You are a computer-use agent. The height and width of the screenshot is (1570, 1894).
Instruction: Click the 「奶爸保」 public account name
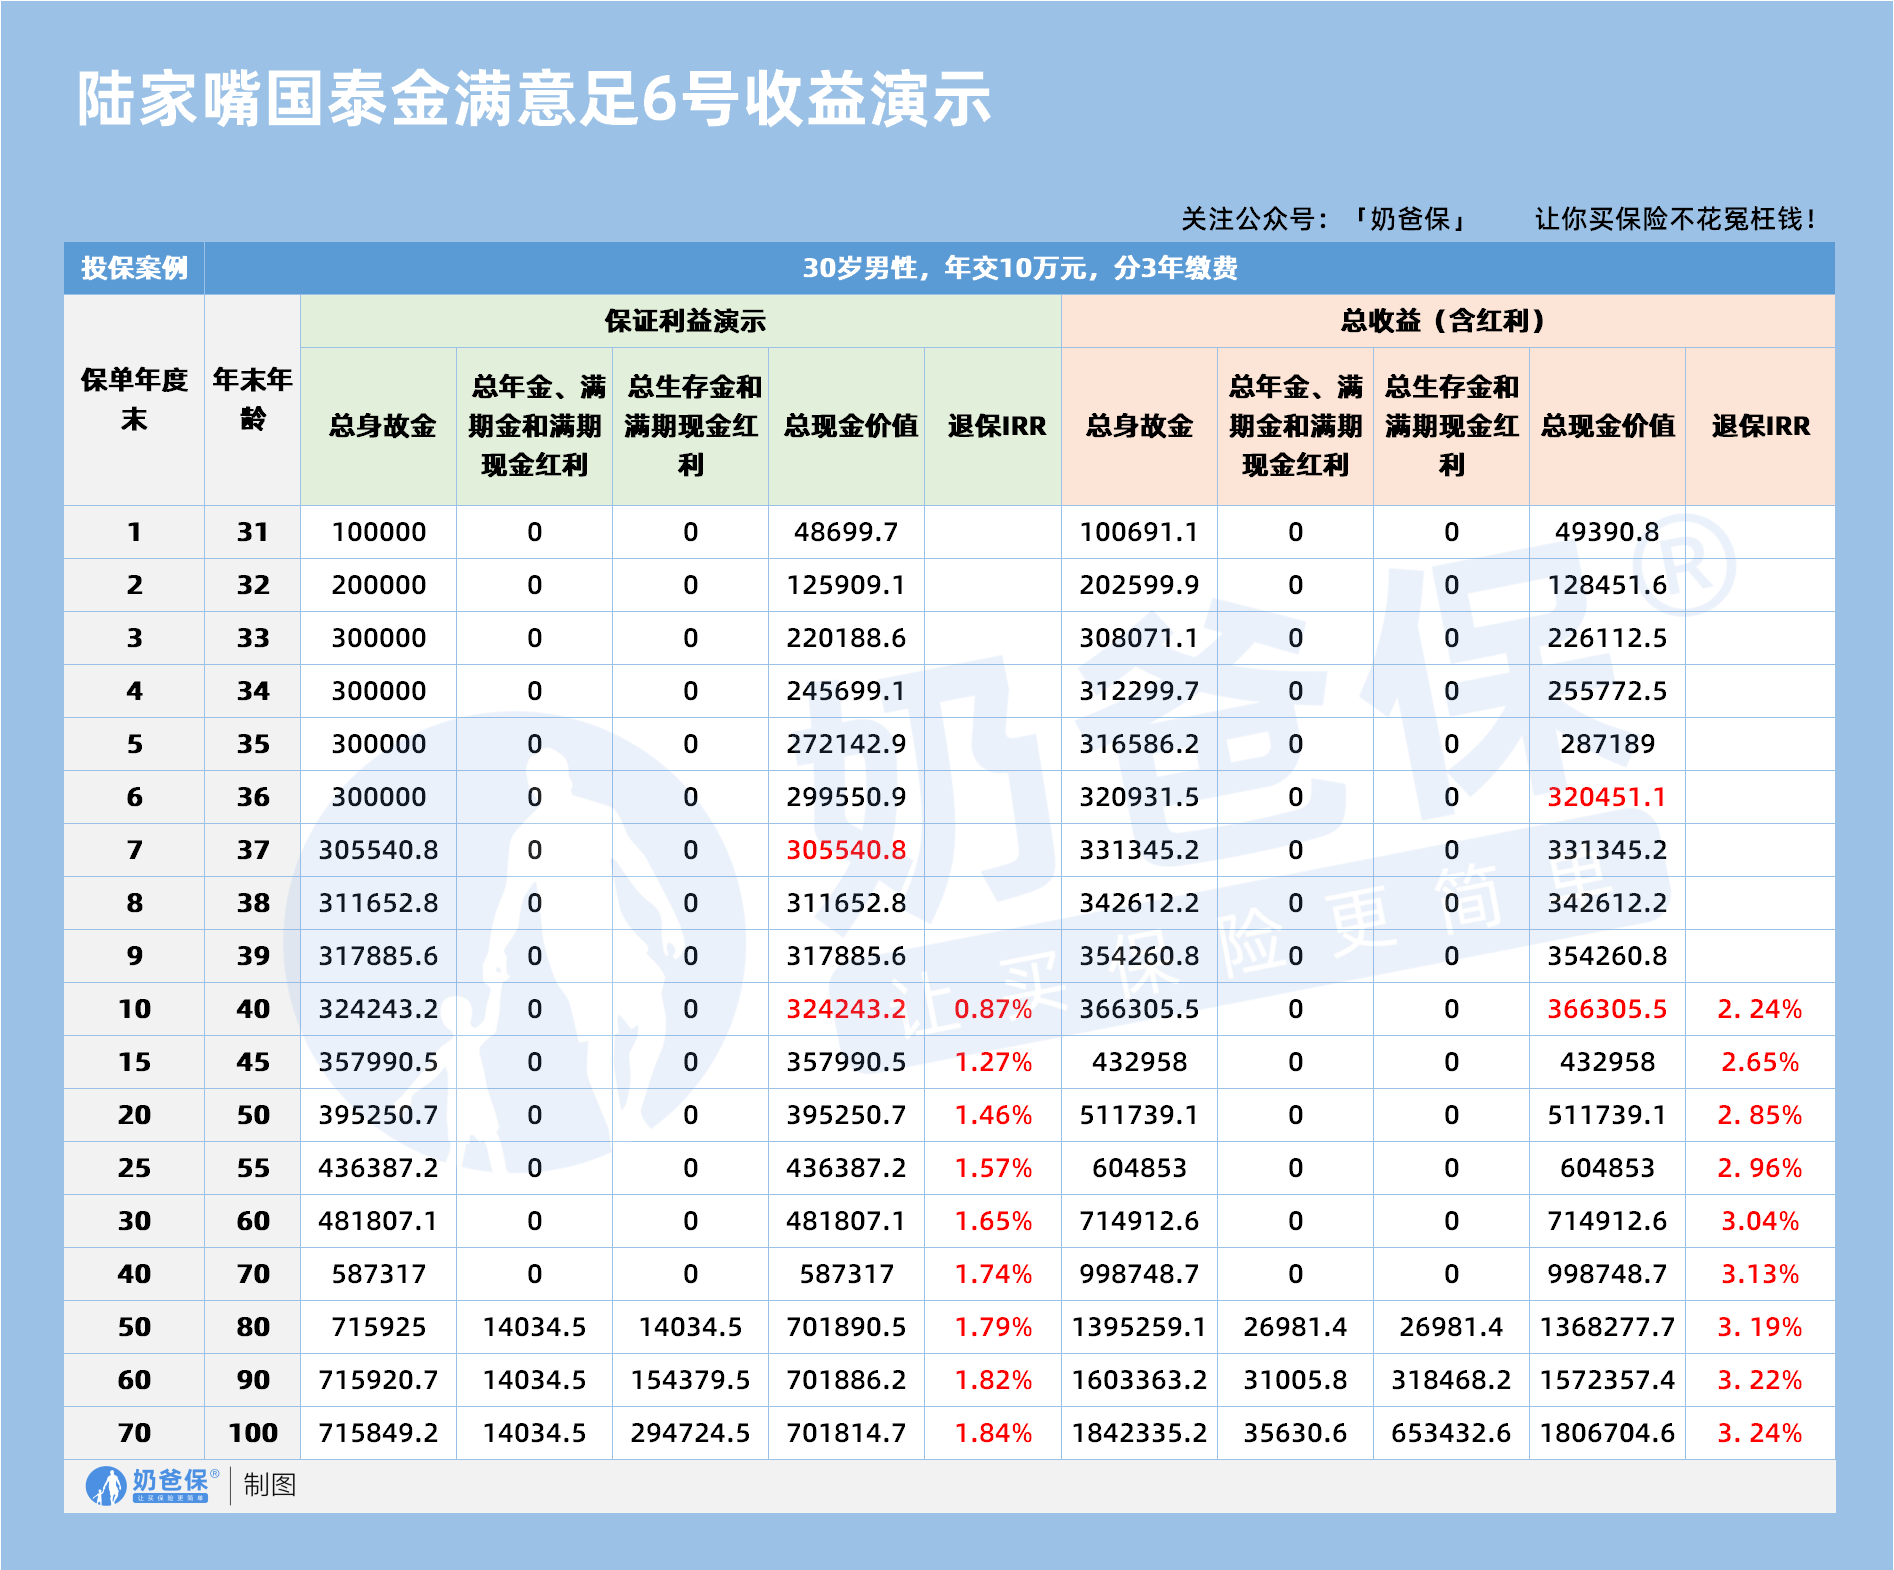(x=1404, y=215)
